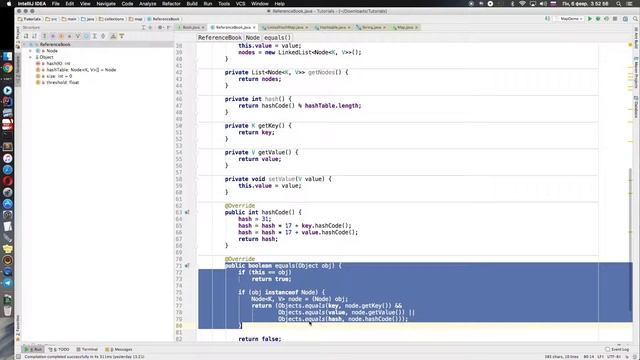
Task: Toggle Show non-public members lock in the Structure toolbar
Action: [x=69, y=36]
